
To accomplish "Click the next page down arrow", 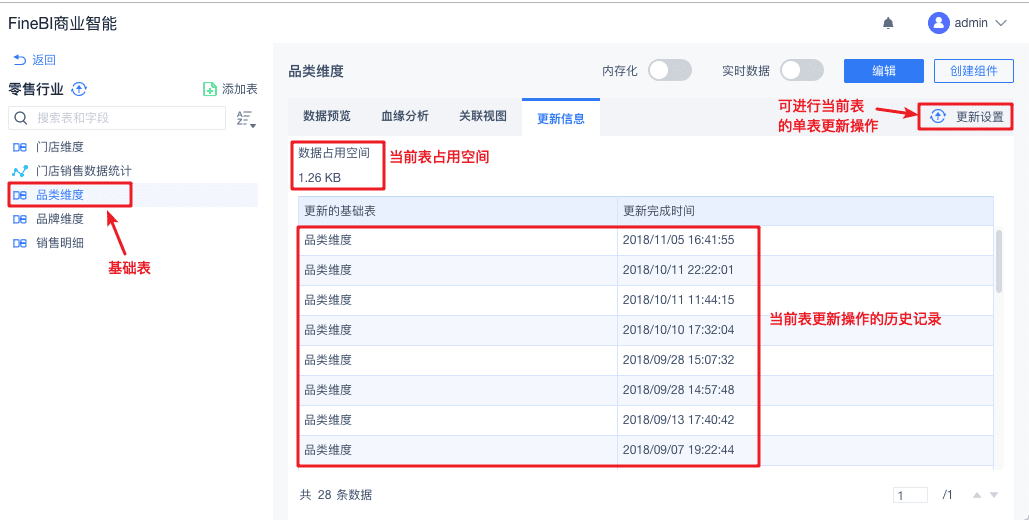I will coord(993,495).
